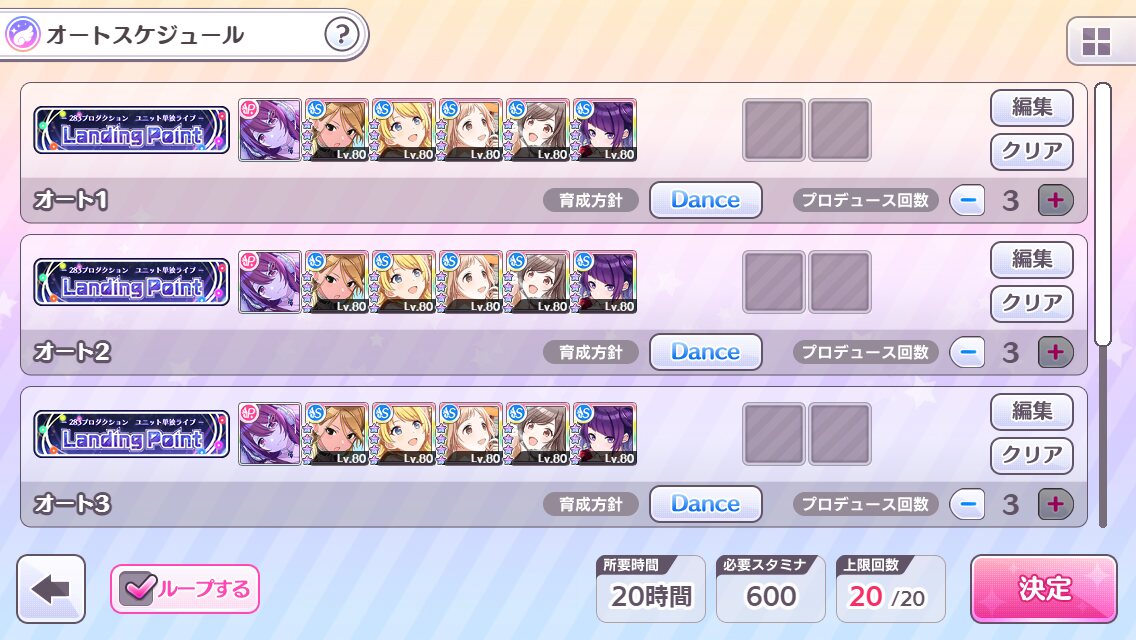Select the blonde support idol card in オート3

click(x=404, y=435)
